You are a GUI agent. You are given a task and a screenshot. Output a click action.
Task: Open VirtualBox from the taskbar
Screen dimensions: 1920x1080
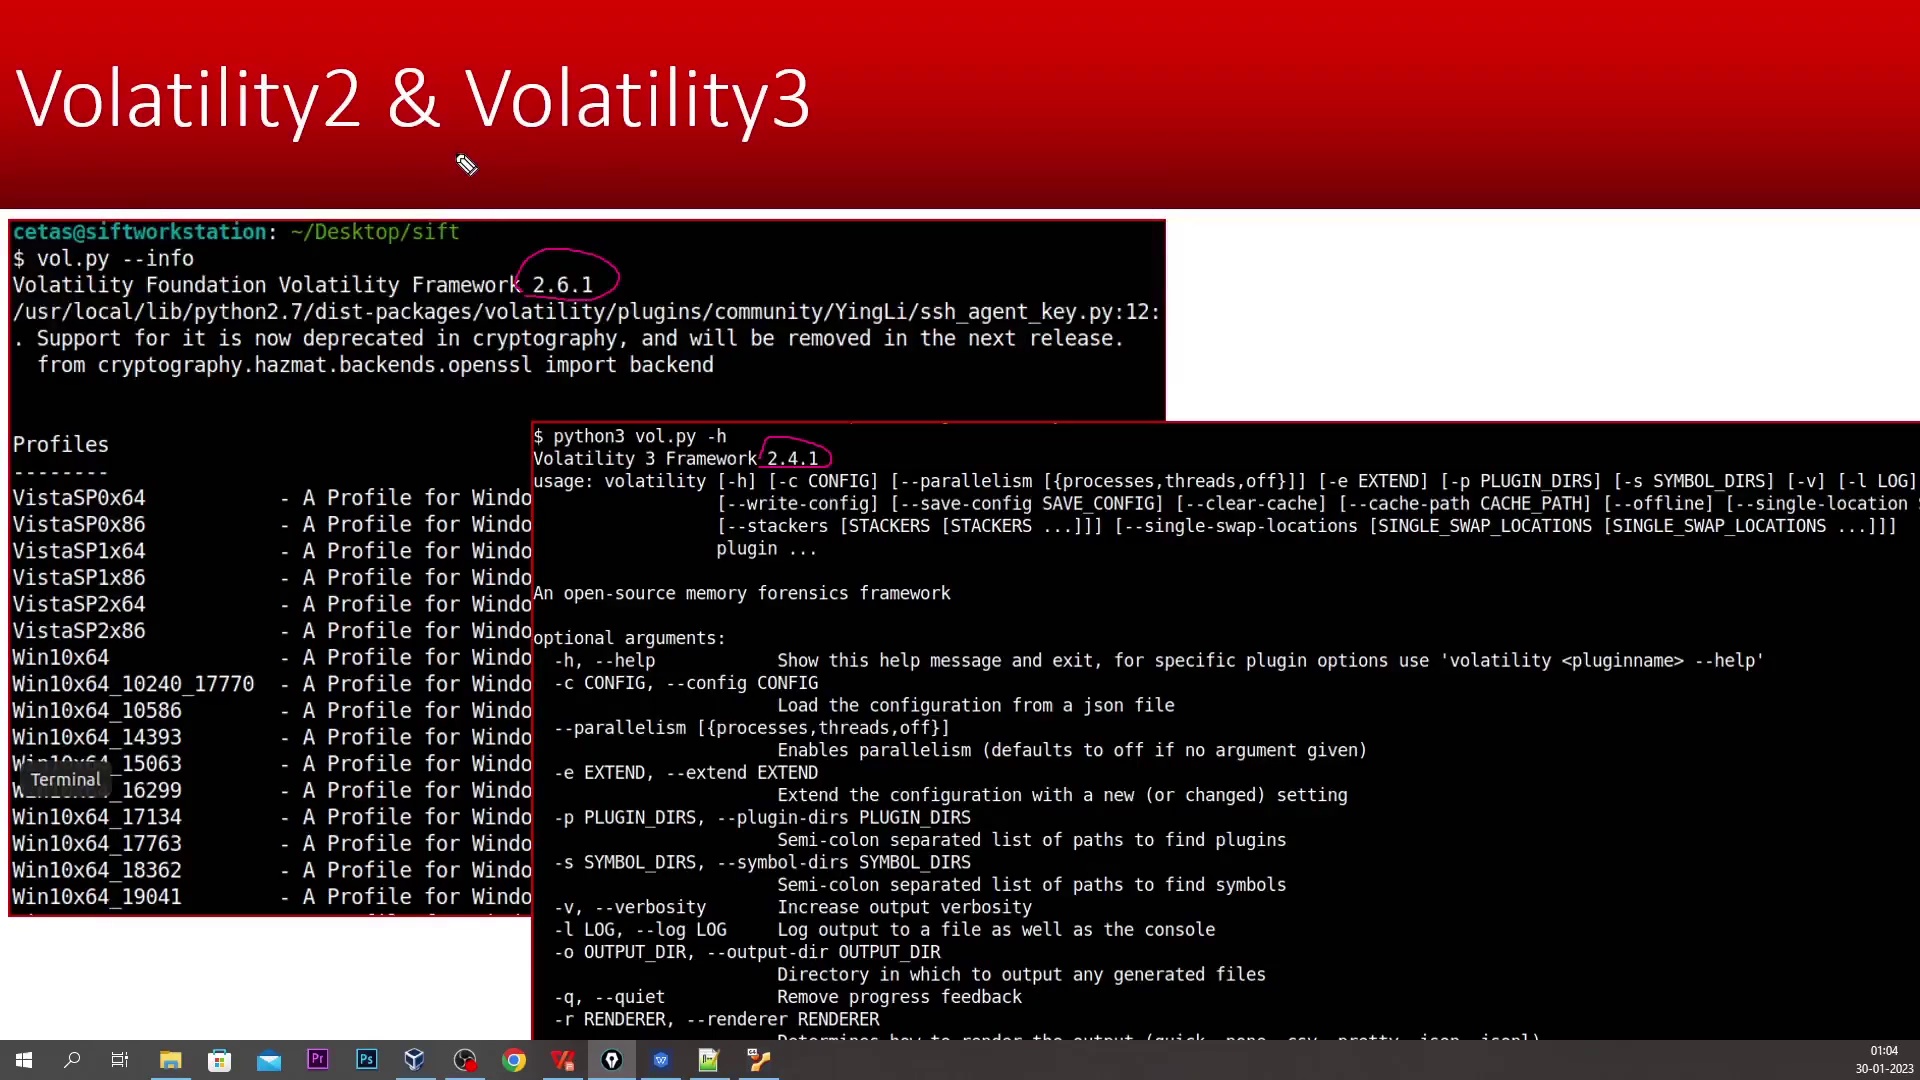pos(415,1060)
